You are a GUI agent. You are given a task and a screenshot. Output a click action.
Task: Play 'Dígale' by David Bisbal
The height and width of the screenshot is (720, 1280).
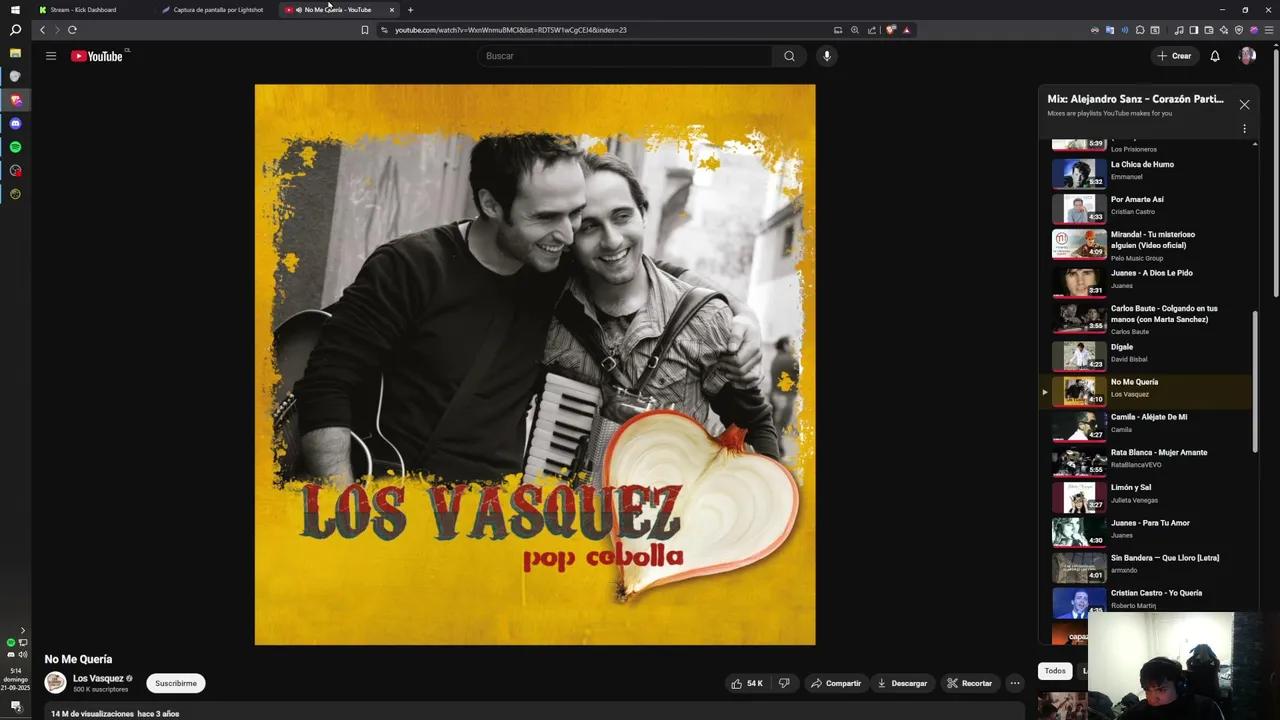(x=1145, y=355)
